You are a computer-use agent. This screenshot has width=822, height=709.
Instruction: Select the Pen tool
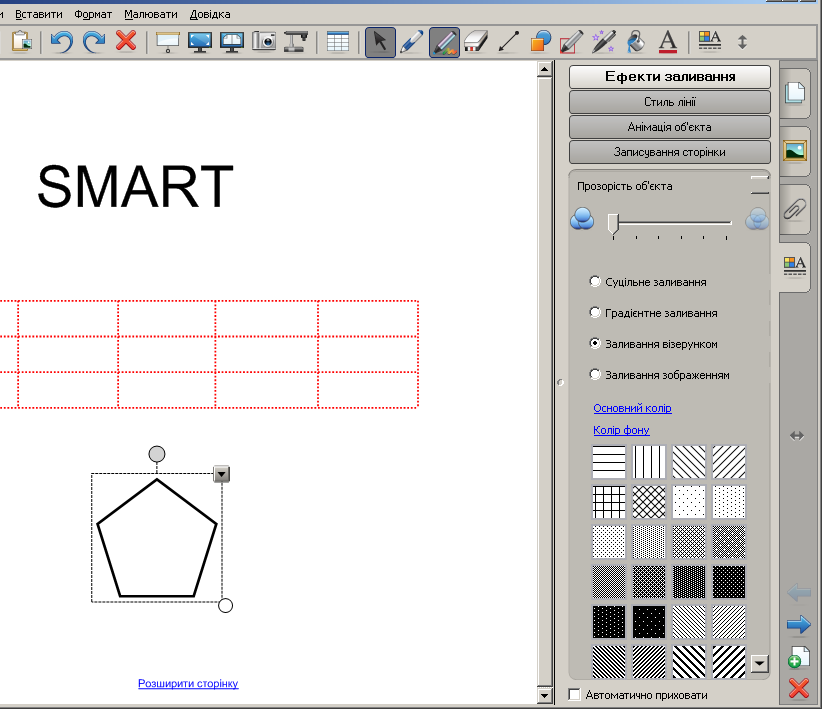coord(412,42)
